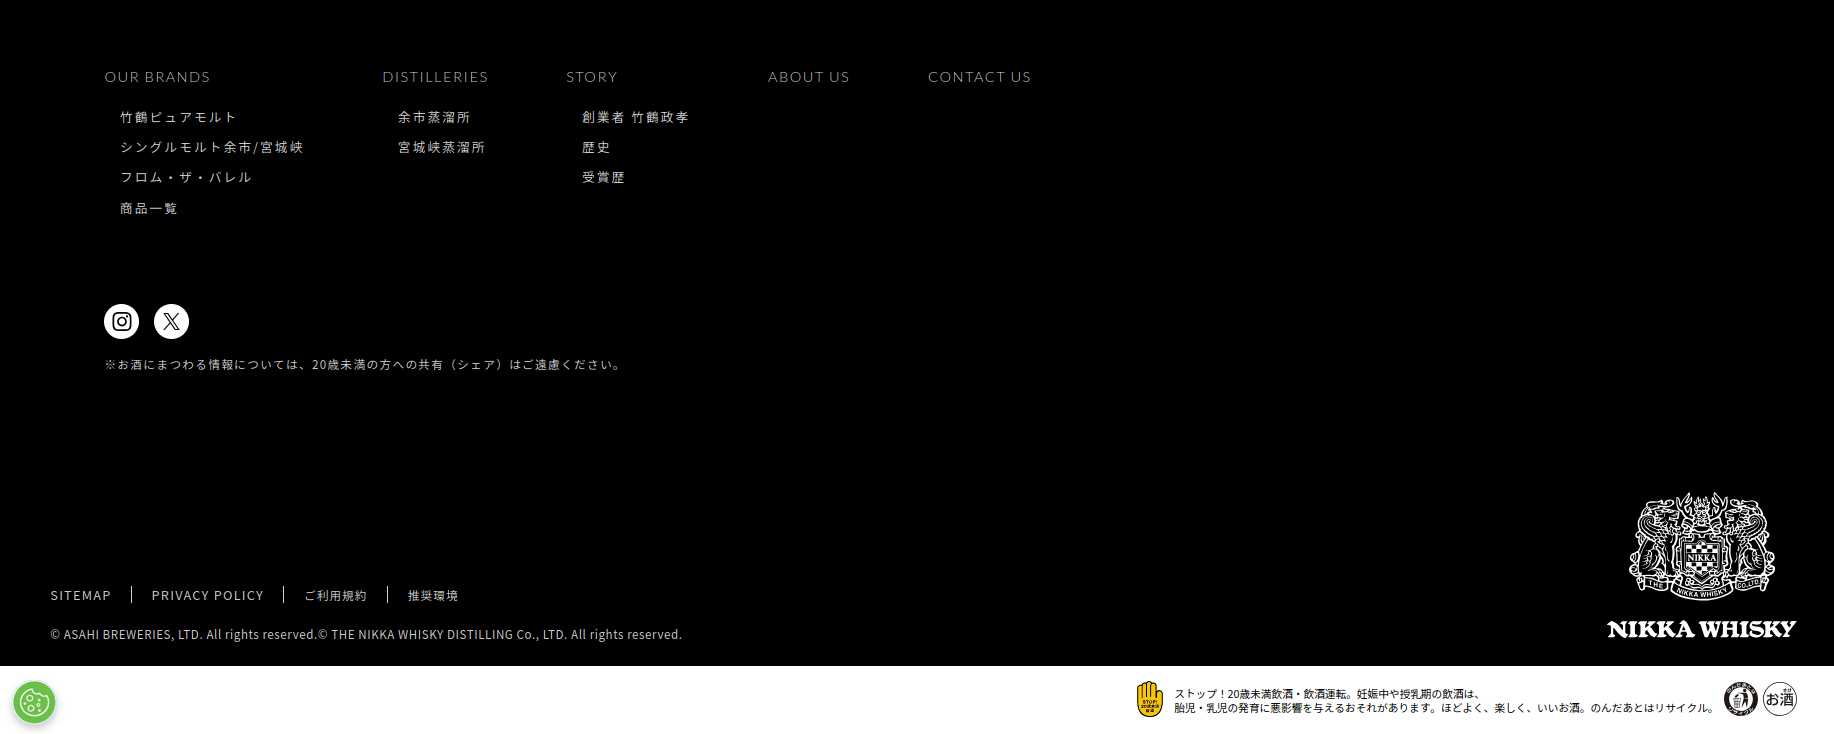Open the 竹鶴ピュアモルト brand link
Screen dimensions: 1834x734
178,117
